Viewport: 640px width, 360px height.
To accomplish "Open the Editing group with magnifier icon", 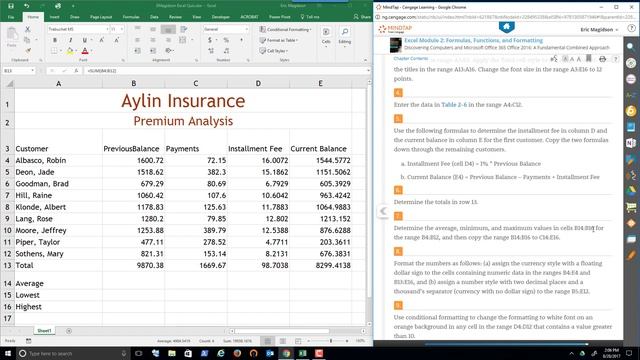I will point(344,36).
